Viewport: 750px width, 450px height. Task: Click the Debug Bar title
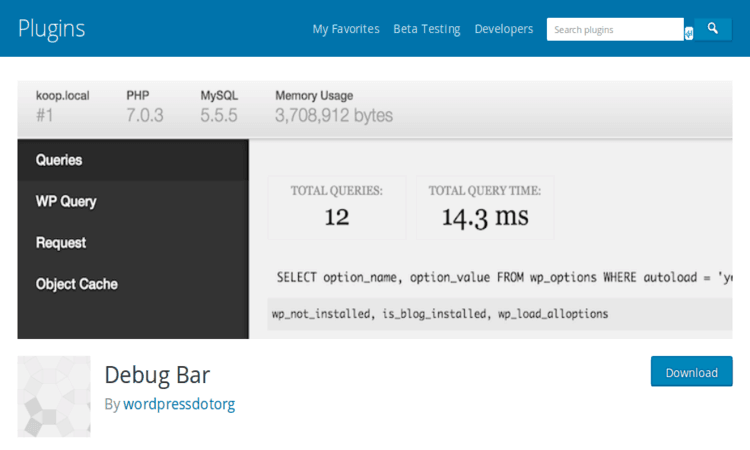pos(157,375)
